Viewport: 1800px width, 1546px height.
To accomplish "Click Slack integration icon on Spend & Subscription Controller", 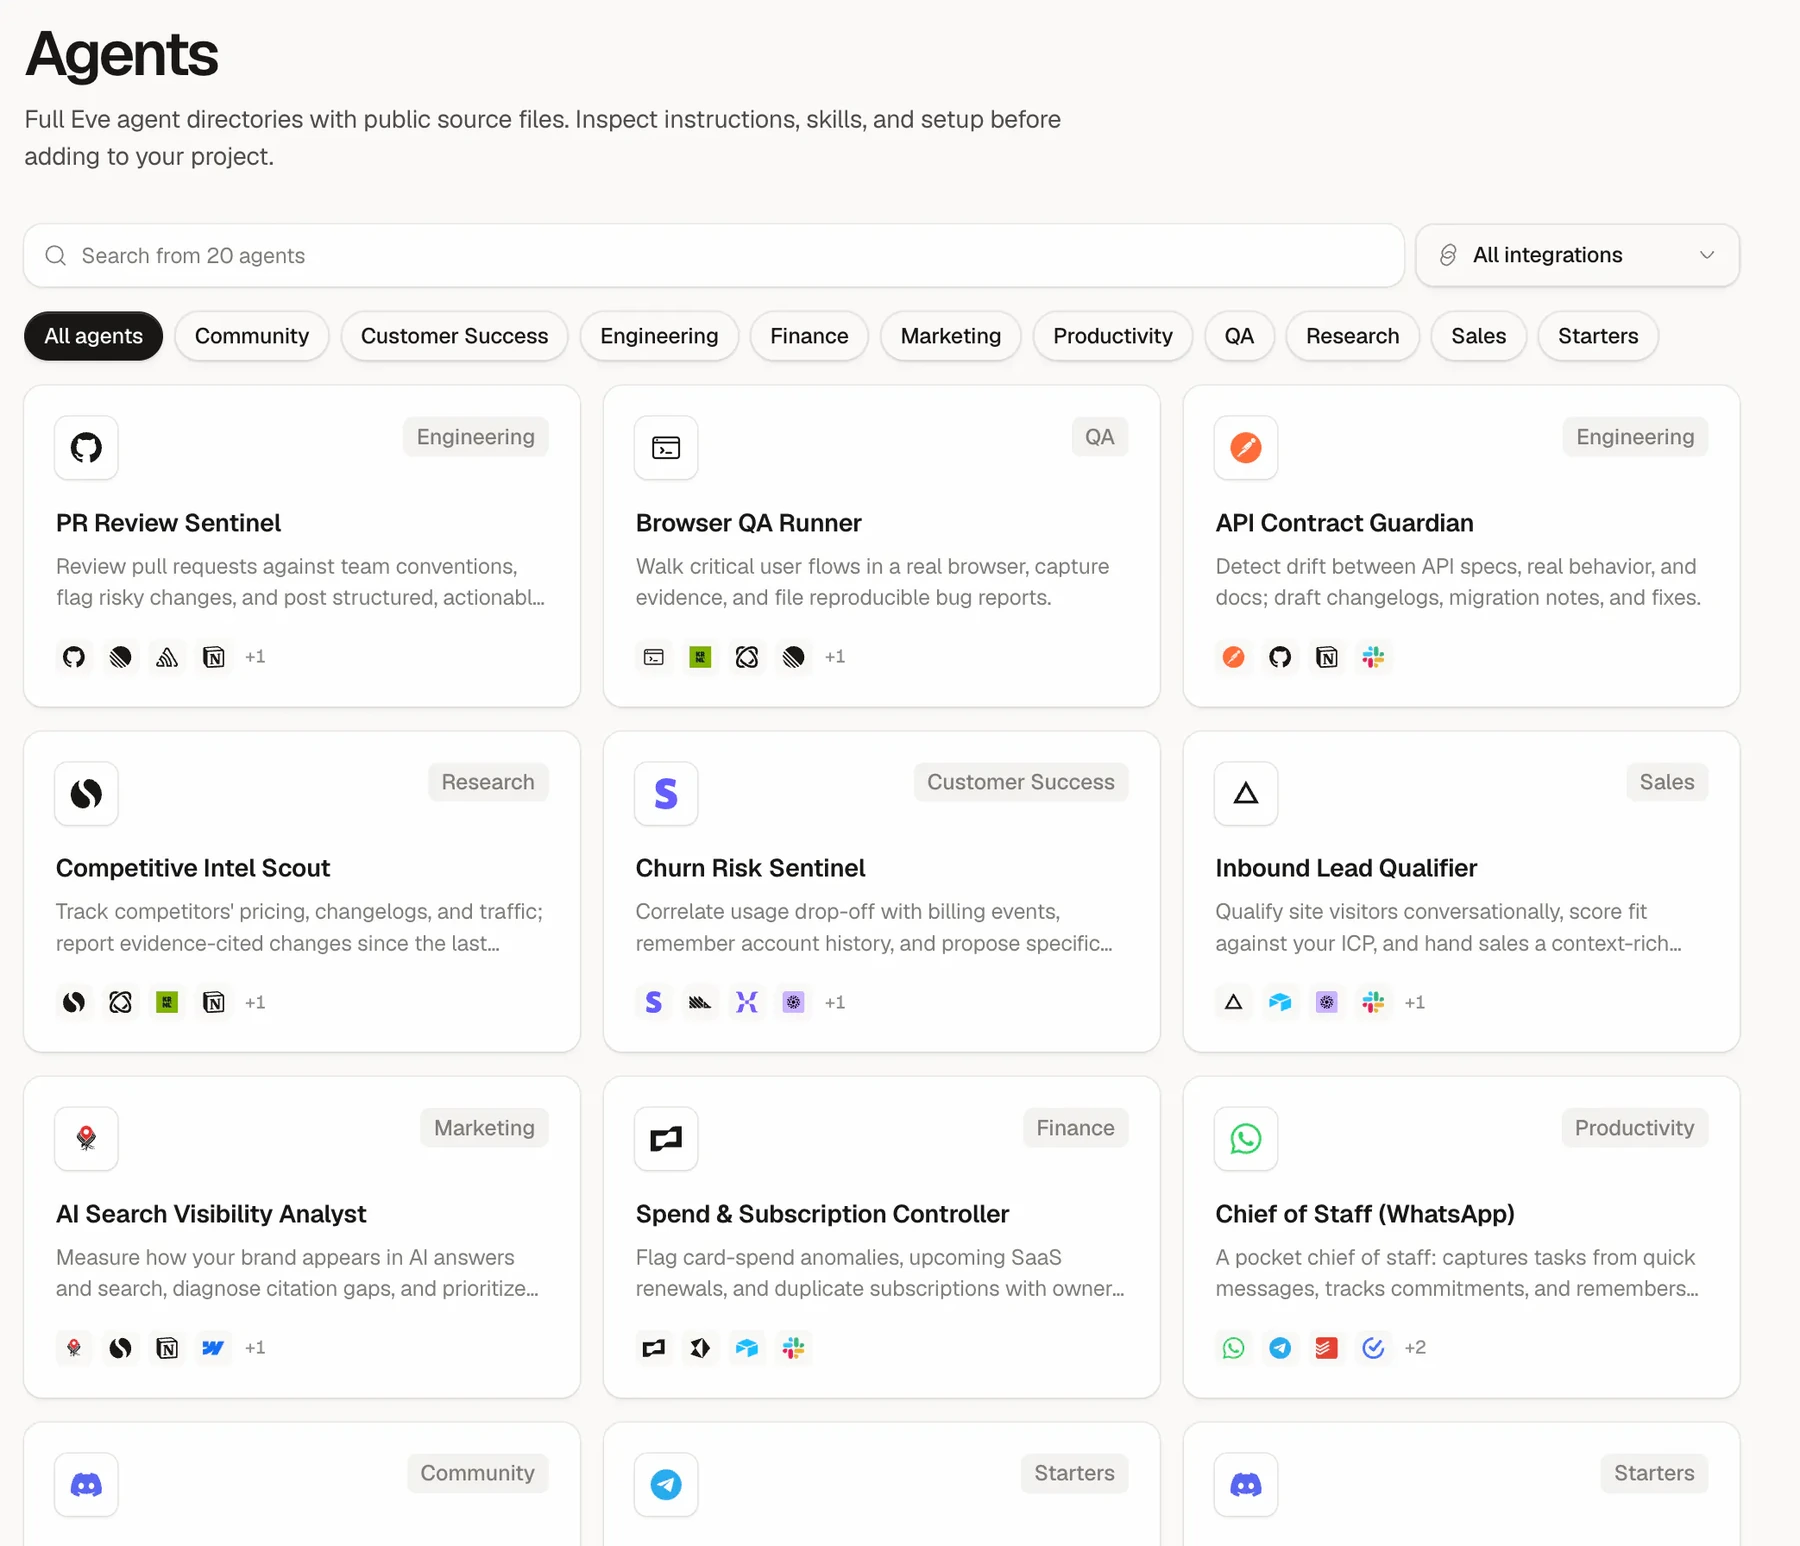I will coord(794,1348).
